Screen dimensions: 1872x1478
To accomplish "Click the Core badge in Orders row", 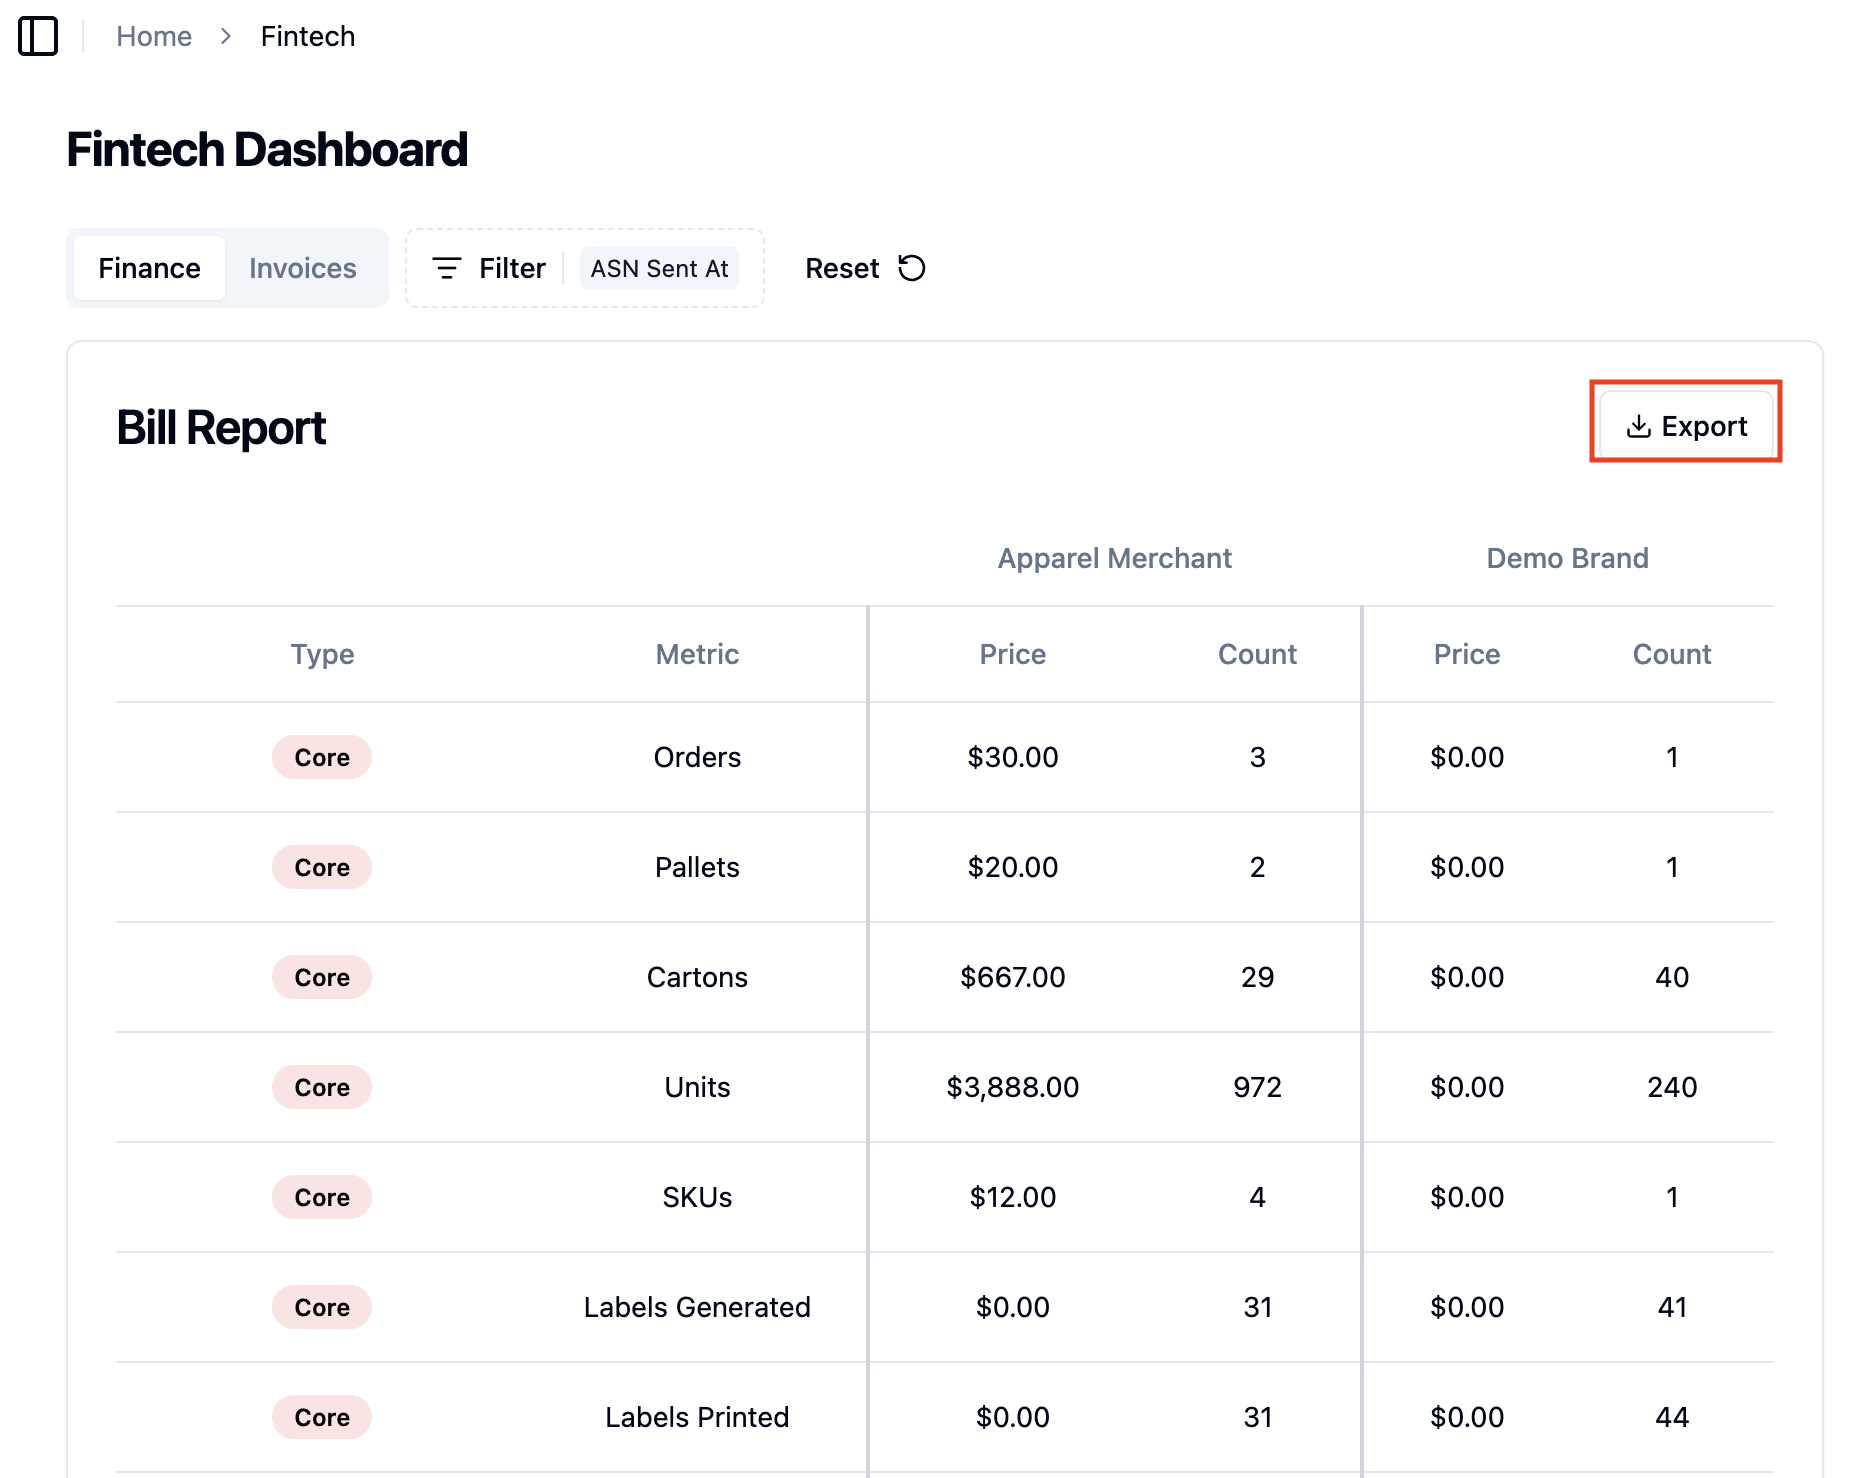I will coord(322,757).
